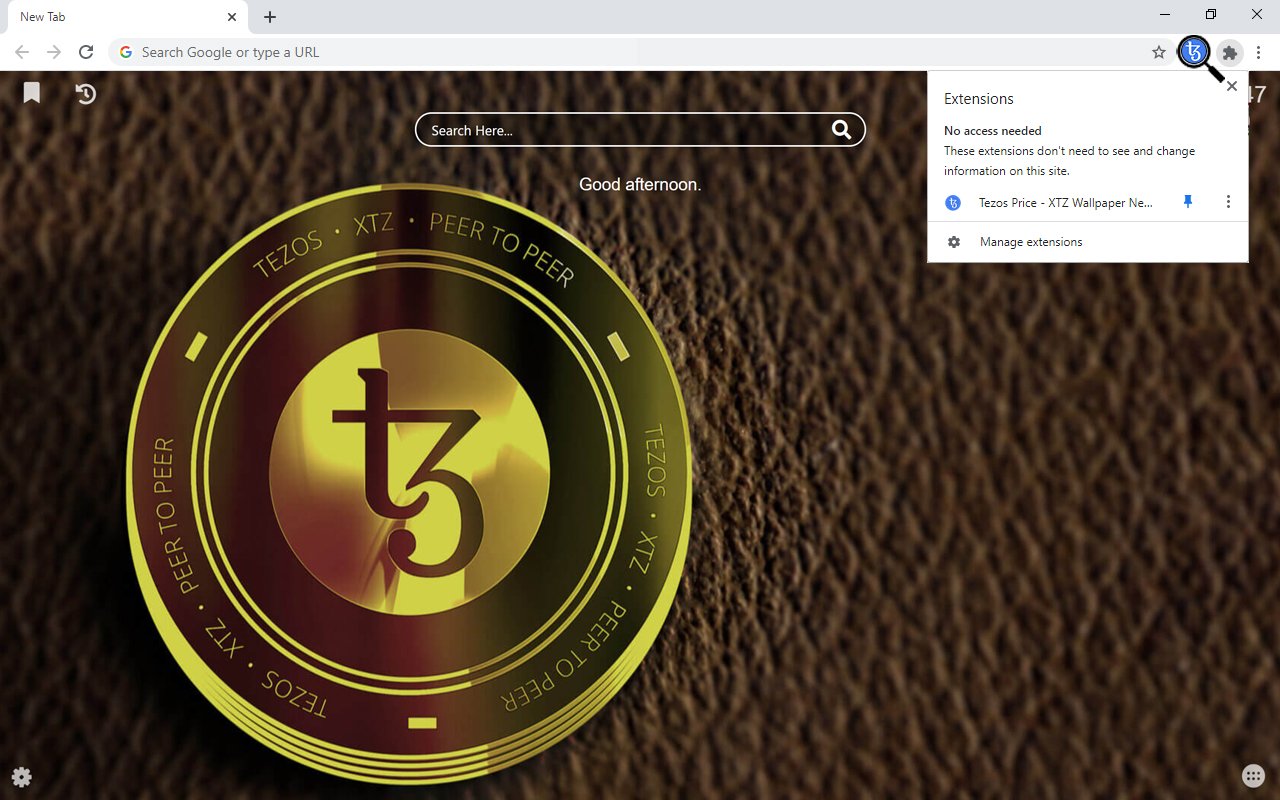Viewport: 1280px width, 800px height.
Task: Click the magnifier icon in Search Here box
Action: coord(841,130)
